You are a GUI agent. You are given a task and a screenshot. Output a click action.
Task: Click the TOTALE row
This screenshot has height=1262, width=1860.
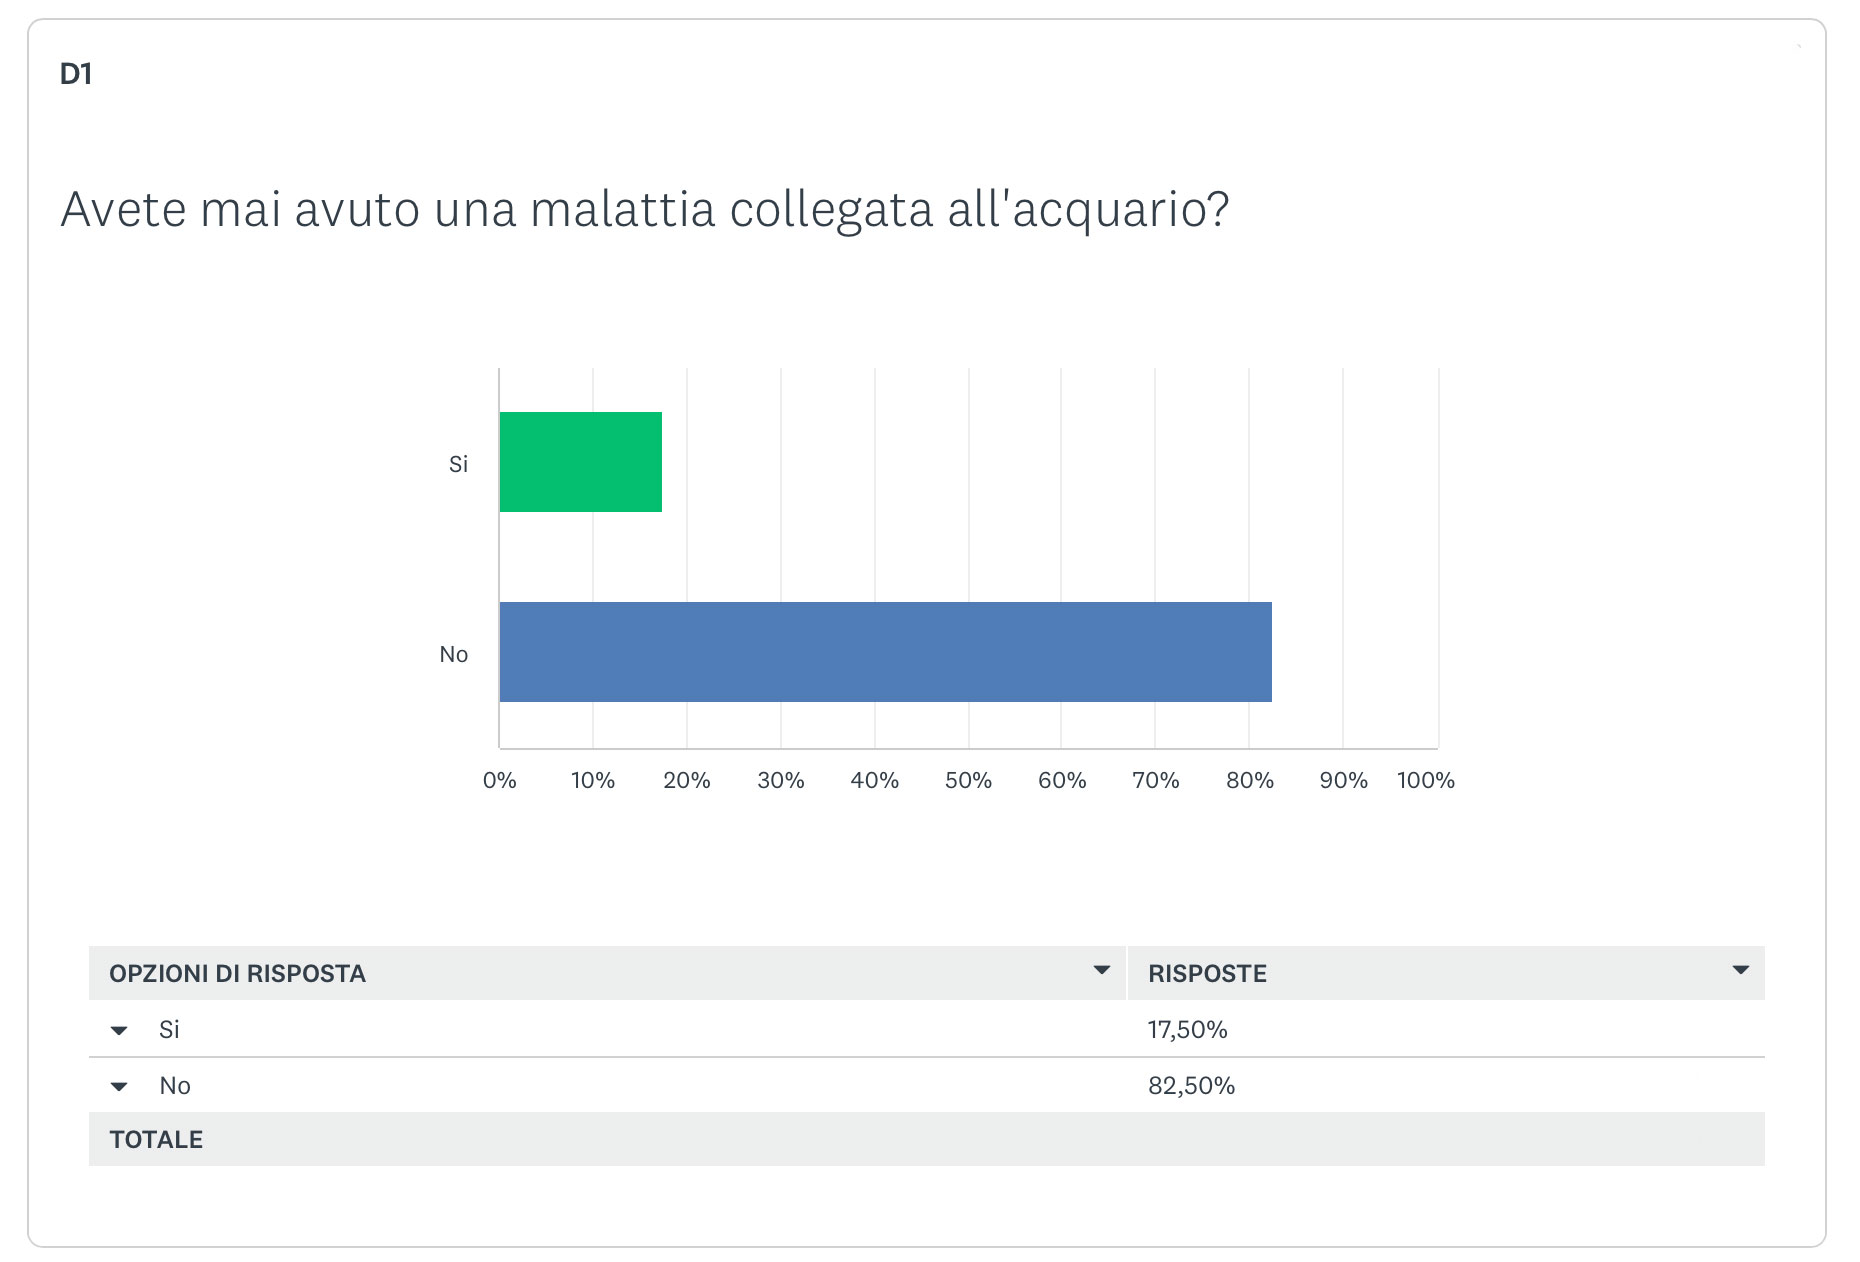(x=927, y=1139)
